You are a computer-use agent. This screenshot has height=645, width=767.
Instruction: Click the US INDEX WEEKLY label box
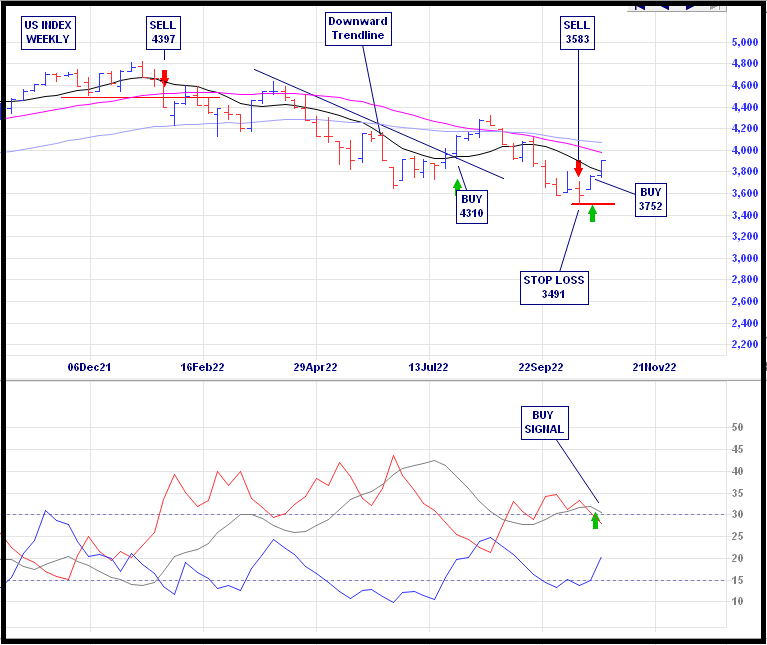point(48,33)
